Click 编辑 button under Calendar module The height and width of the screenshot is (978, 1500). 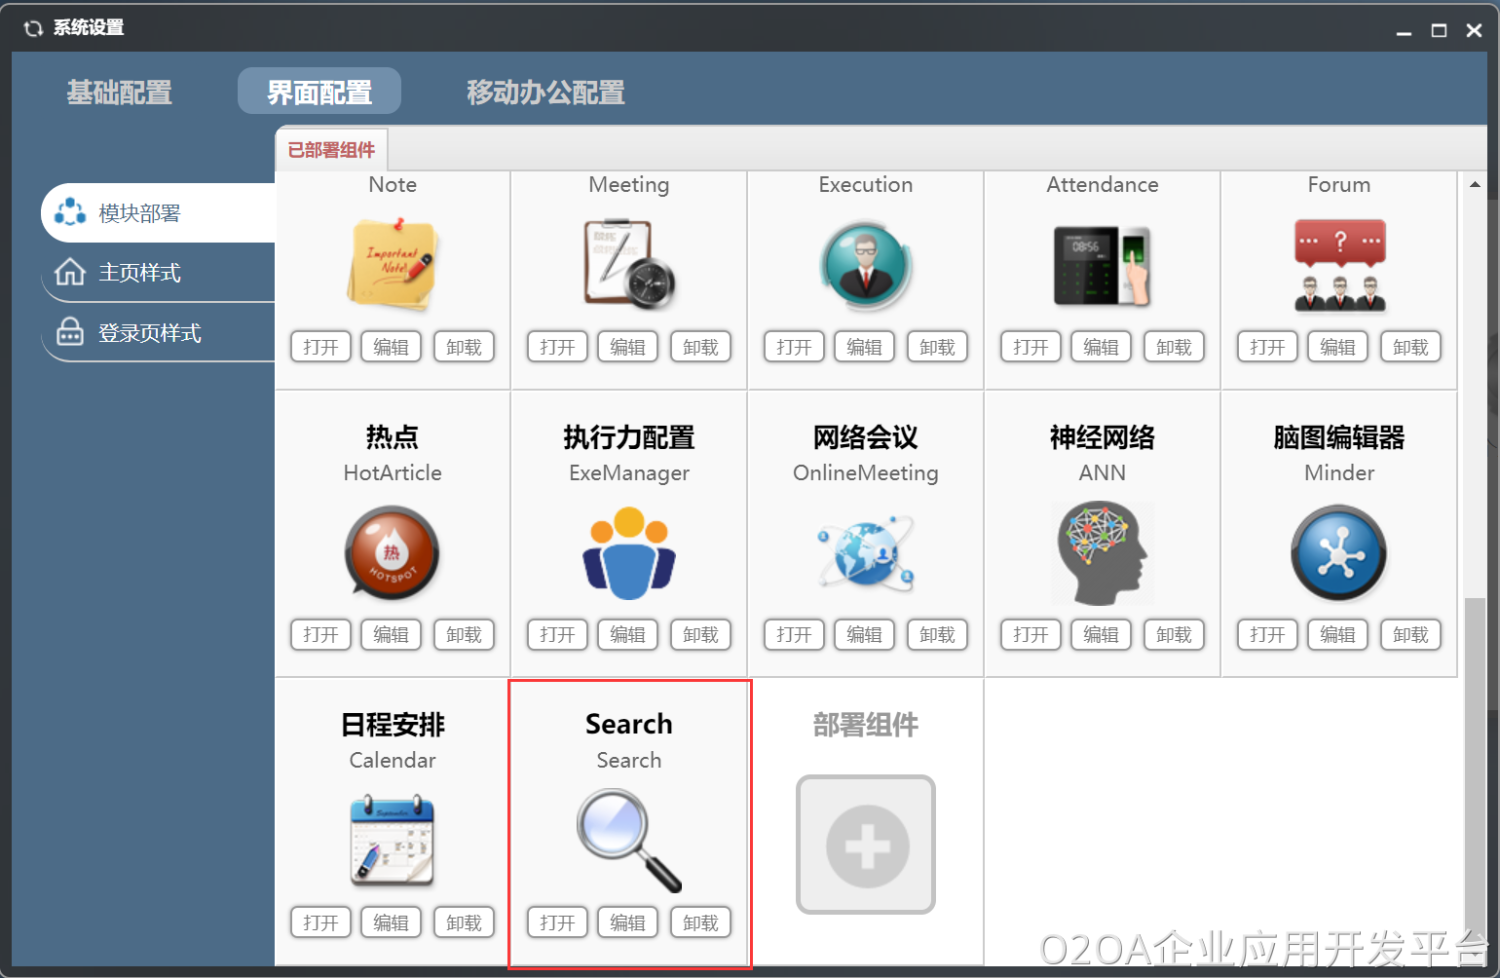point(391,922)
